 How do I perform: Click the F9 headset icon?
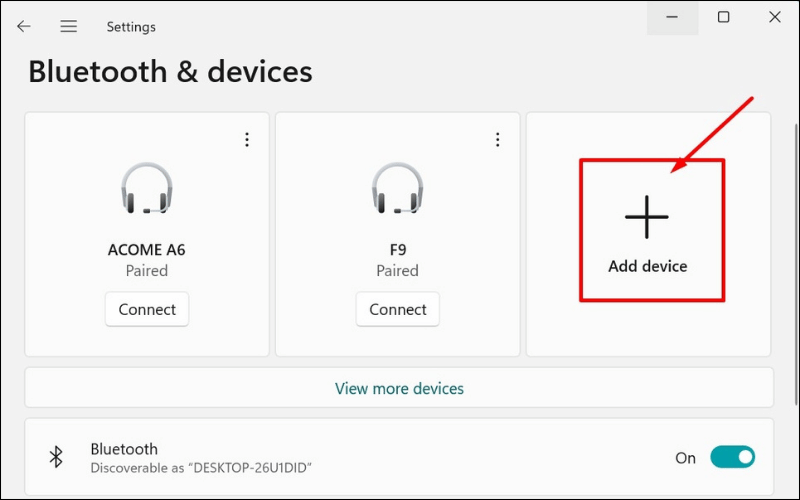(x=397, y=188)
